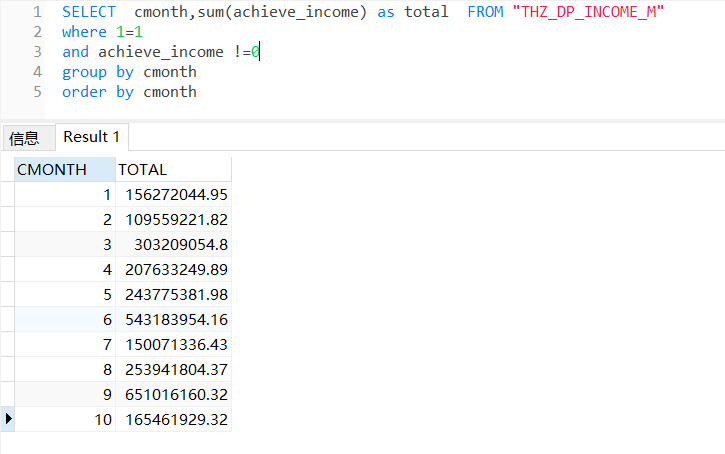Image resolution: width=725 pixels, height=454 pixels.
Task: Select cell 543183954.16
Action: point(173,319)
